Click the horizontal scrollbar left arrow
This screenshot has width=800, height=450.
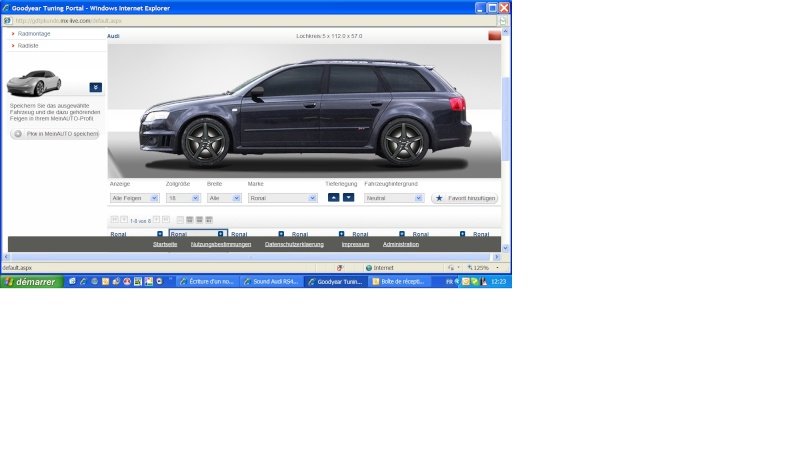[6, 257]
